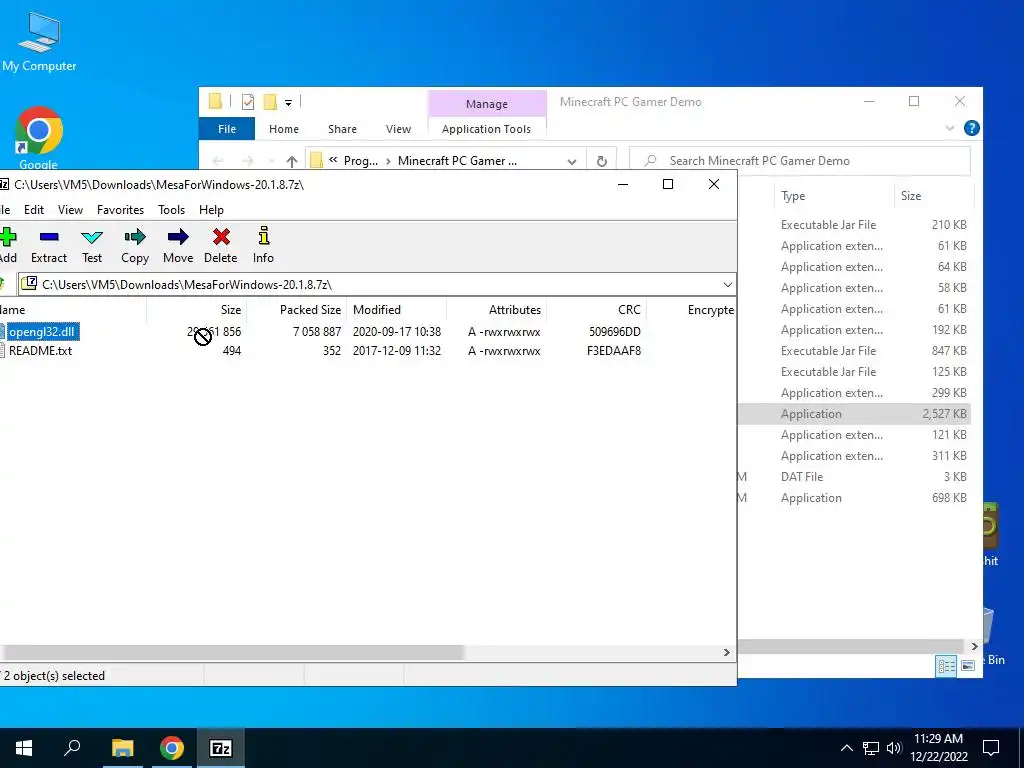Select the Application row with 2,527 KB
1024x768 pixels.
pos(854,414)
